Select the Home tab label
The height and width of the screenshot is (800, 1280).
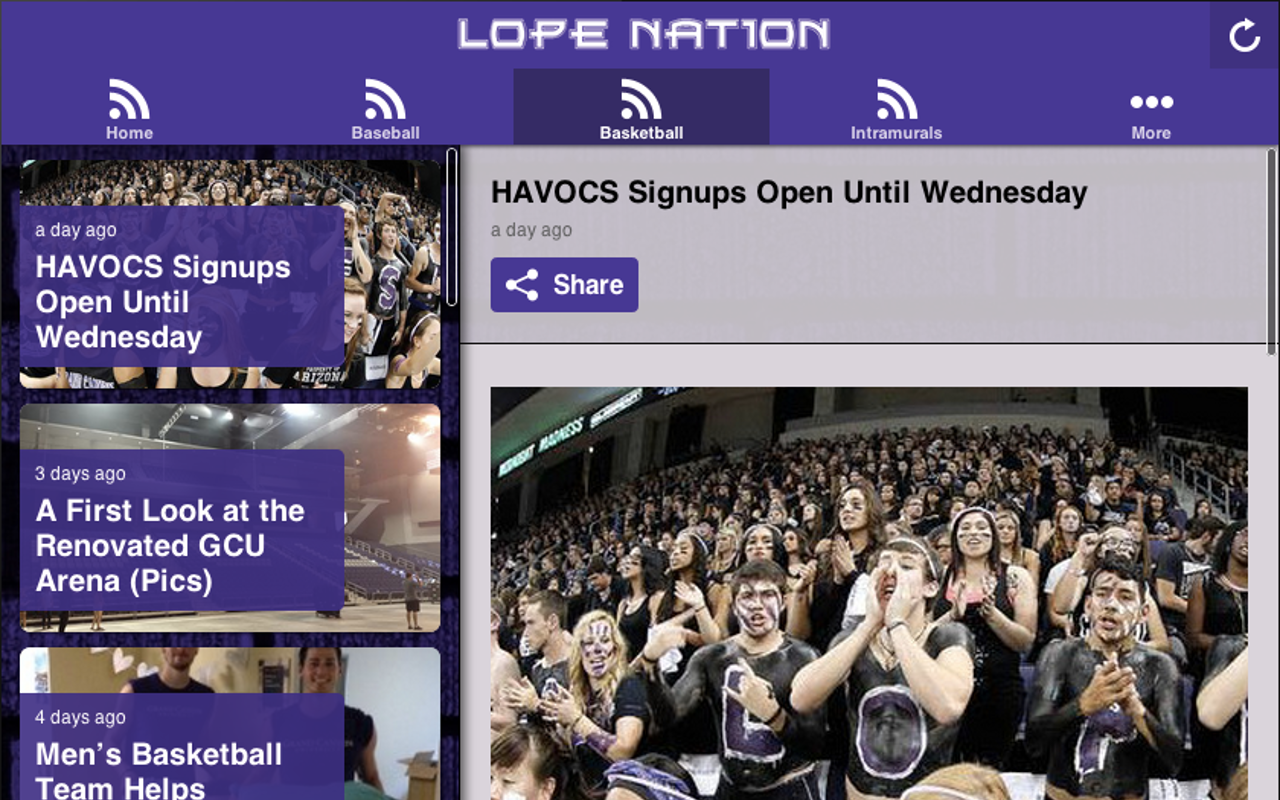(129, 133)
